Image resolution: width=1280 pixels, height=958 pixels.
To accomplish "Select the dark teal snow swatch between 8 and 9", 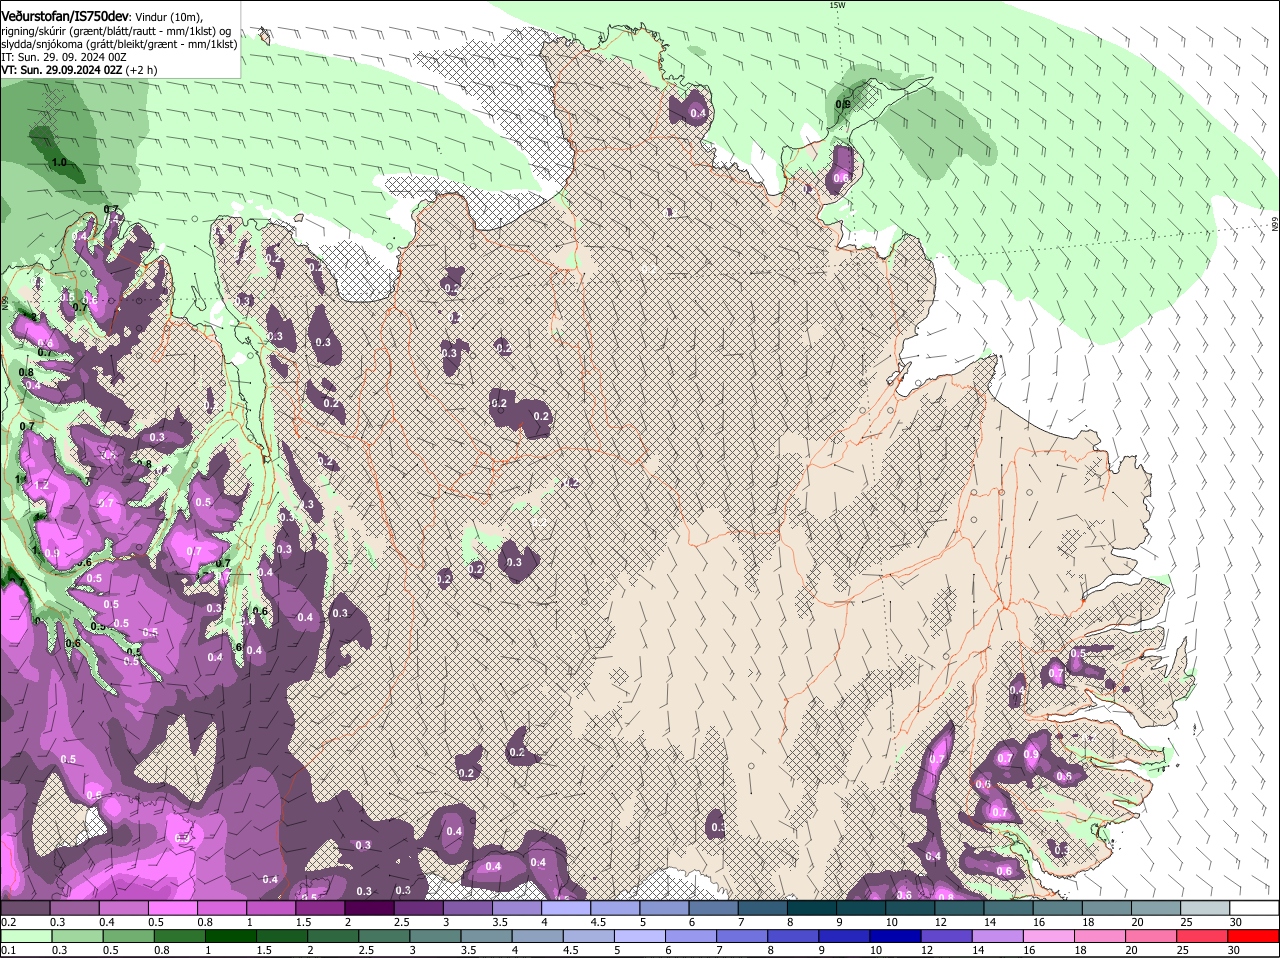I will [812, 907].
